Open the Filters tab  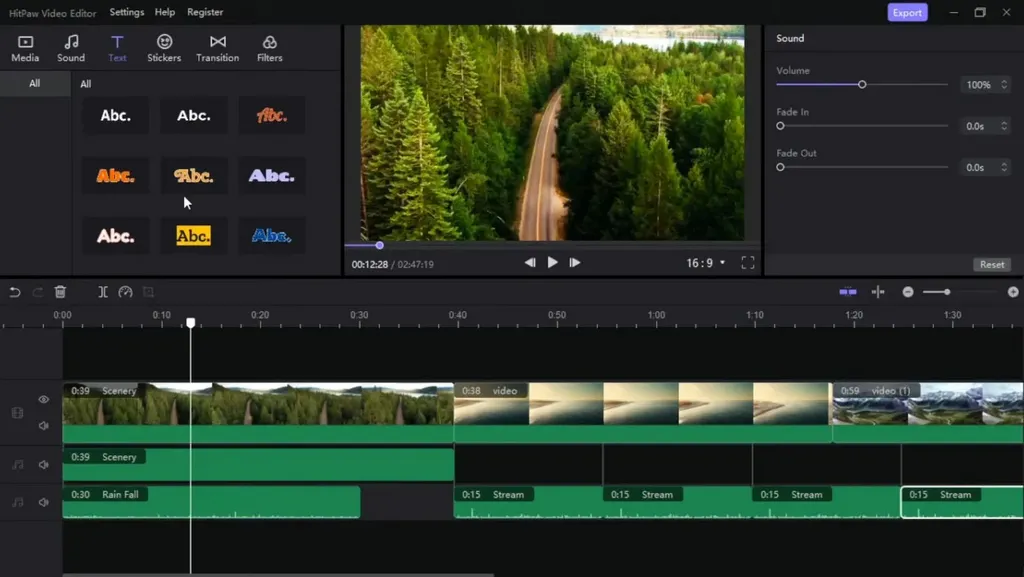[270, 49]
